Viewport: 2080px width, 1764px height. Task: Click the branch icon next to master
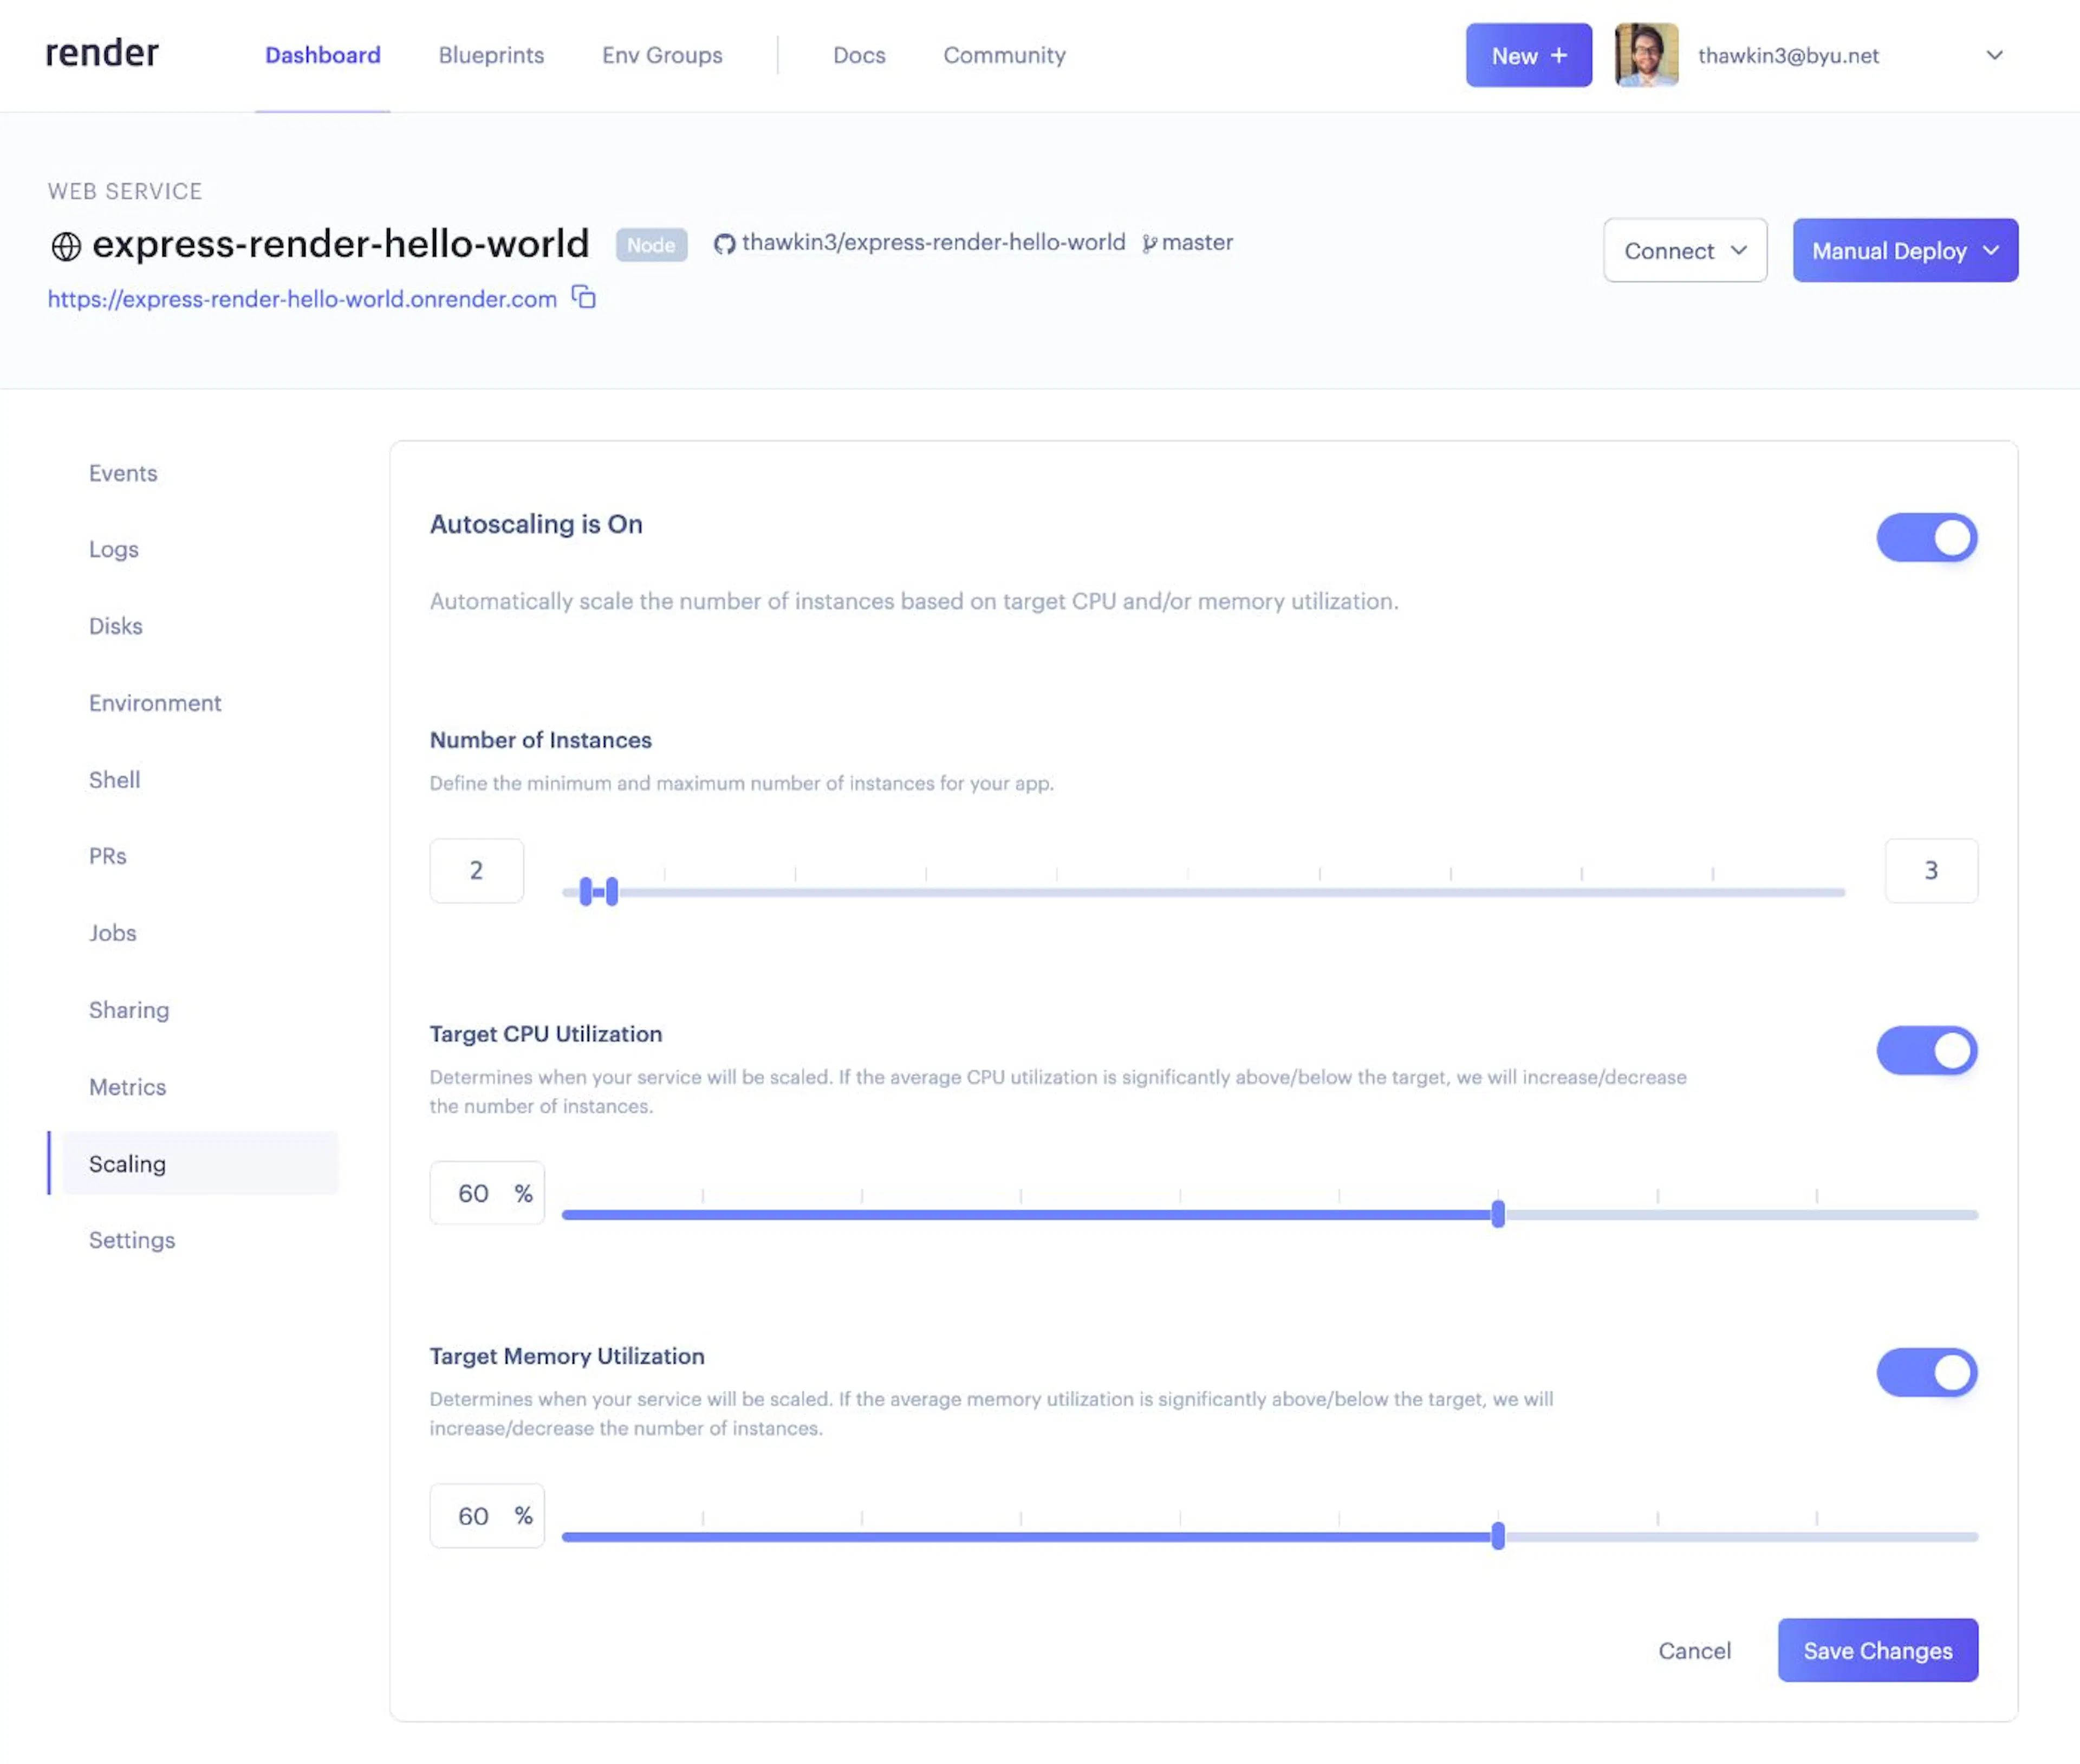[x=1149, y=244]
